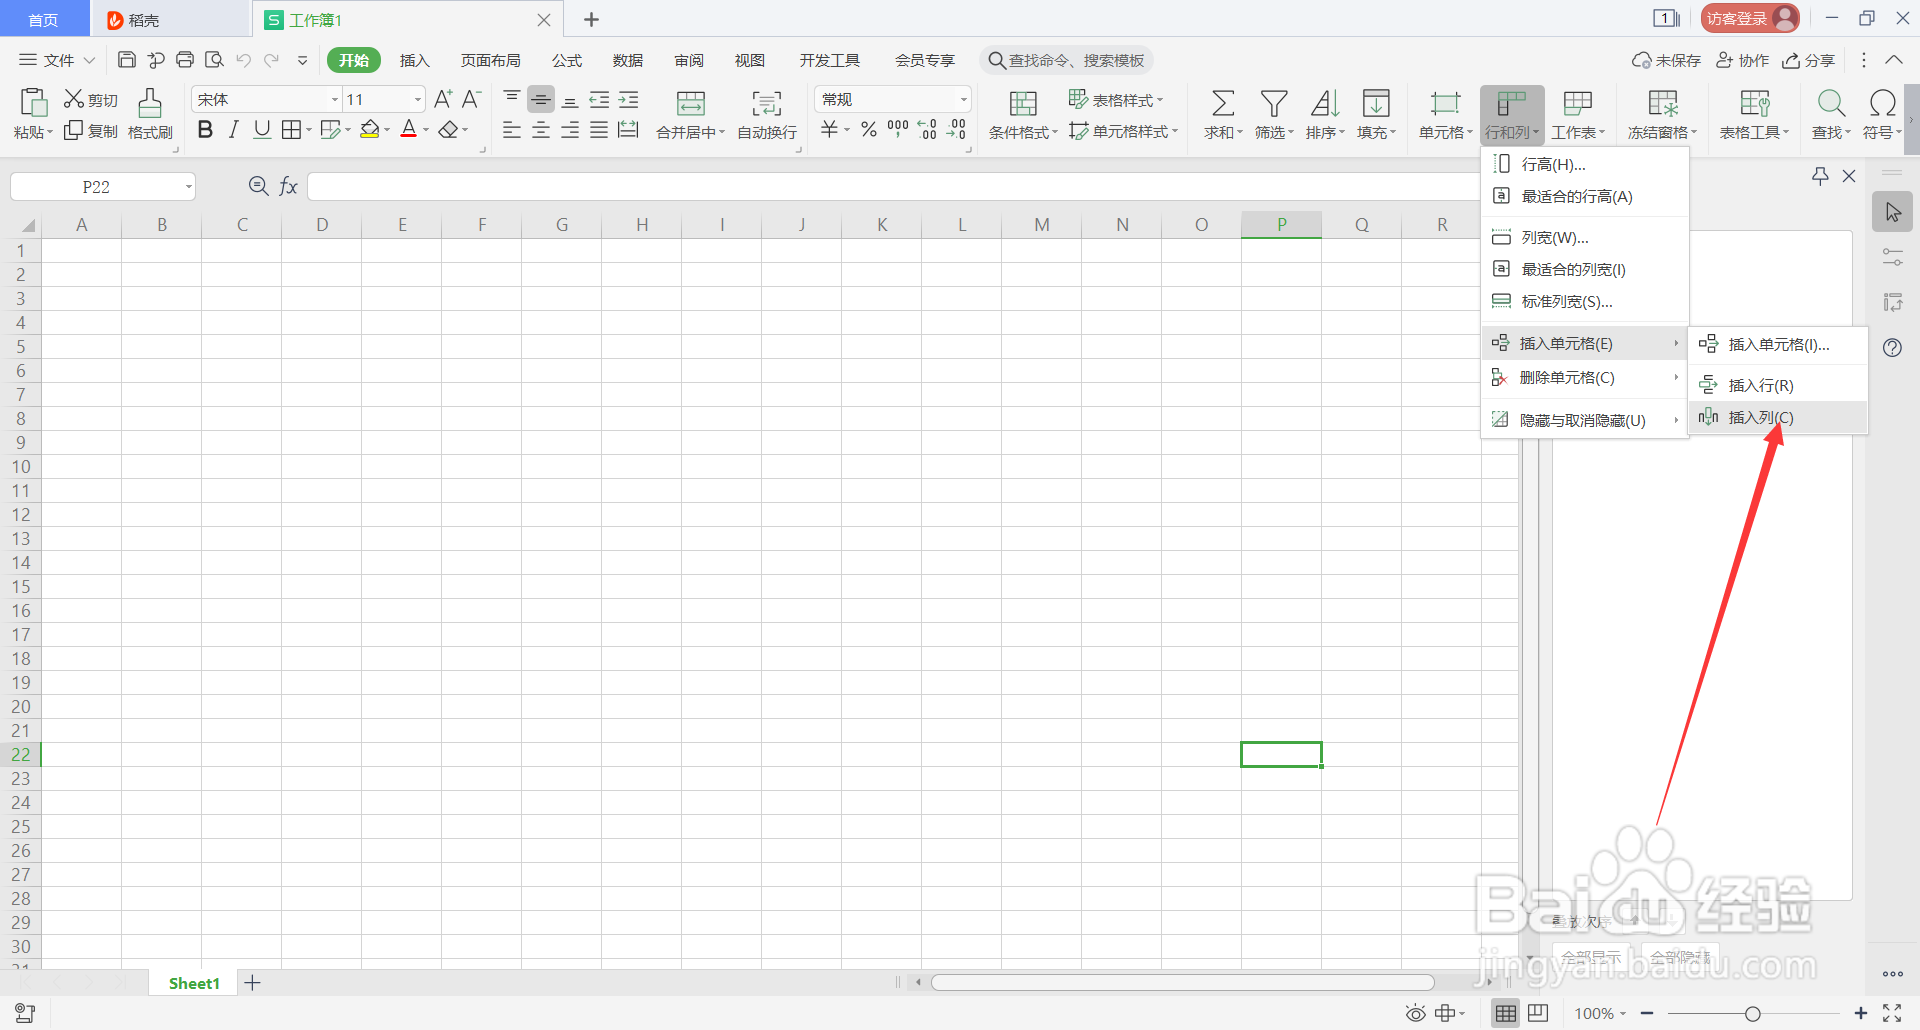Expand 删除单元格(C) submenu

point(1584,377)
